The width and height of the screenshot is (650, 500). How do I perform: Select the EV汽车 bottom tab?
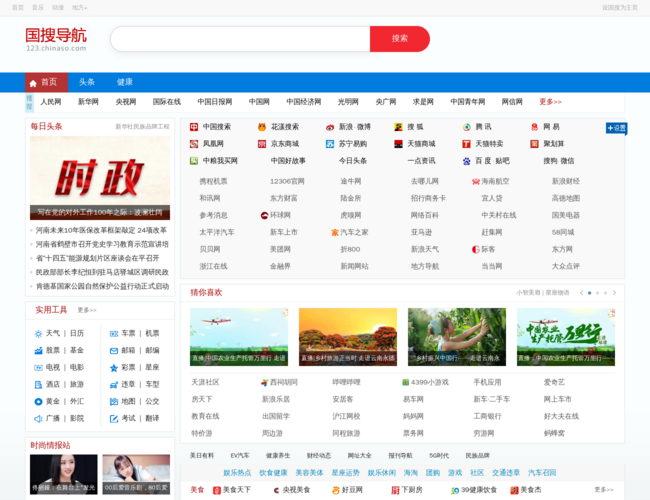pos(240,456)
